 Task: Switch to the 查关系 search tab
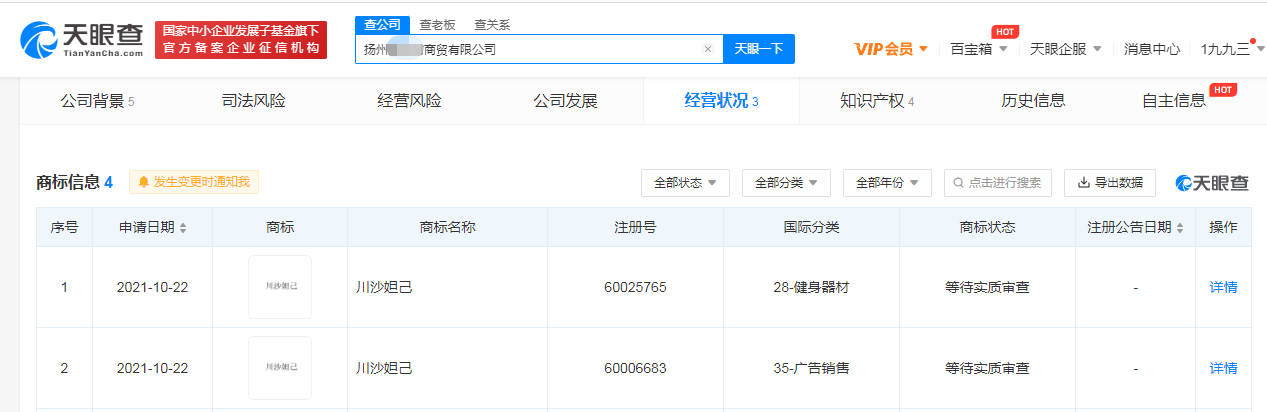492,25
